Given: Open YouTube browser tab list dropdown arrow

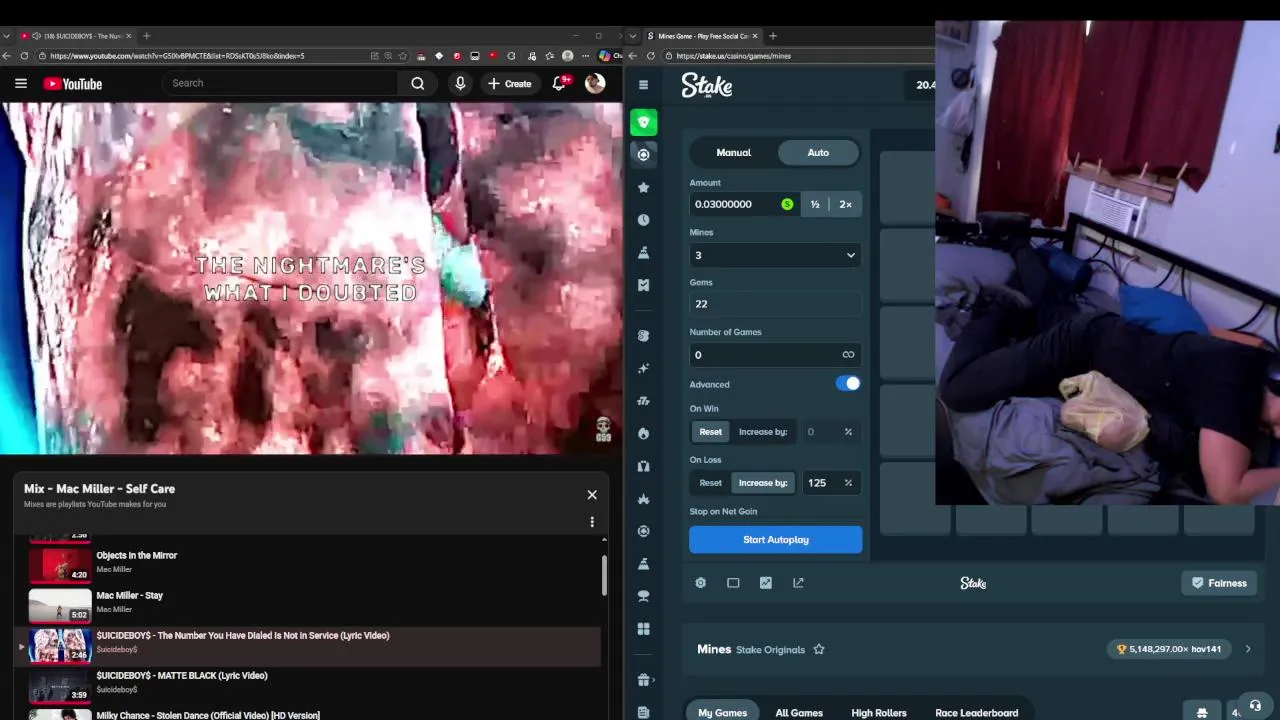Looking at the screenshot, I should (x=8, y=36).
